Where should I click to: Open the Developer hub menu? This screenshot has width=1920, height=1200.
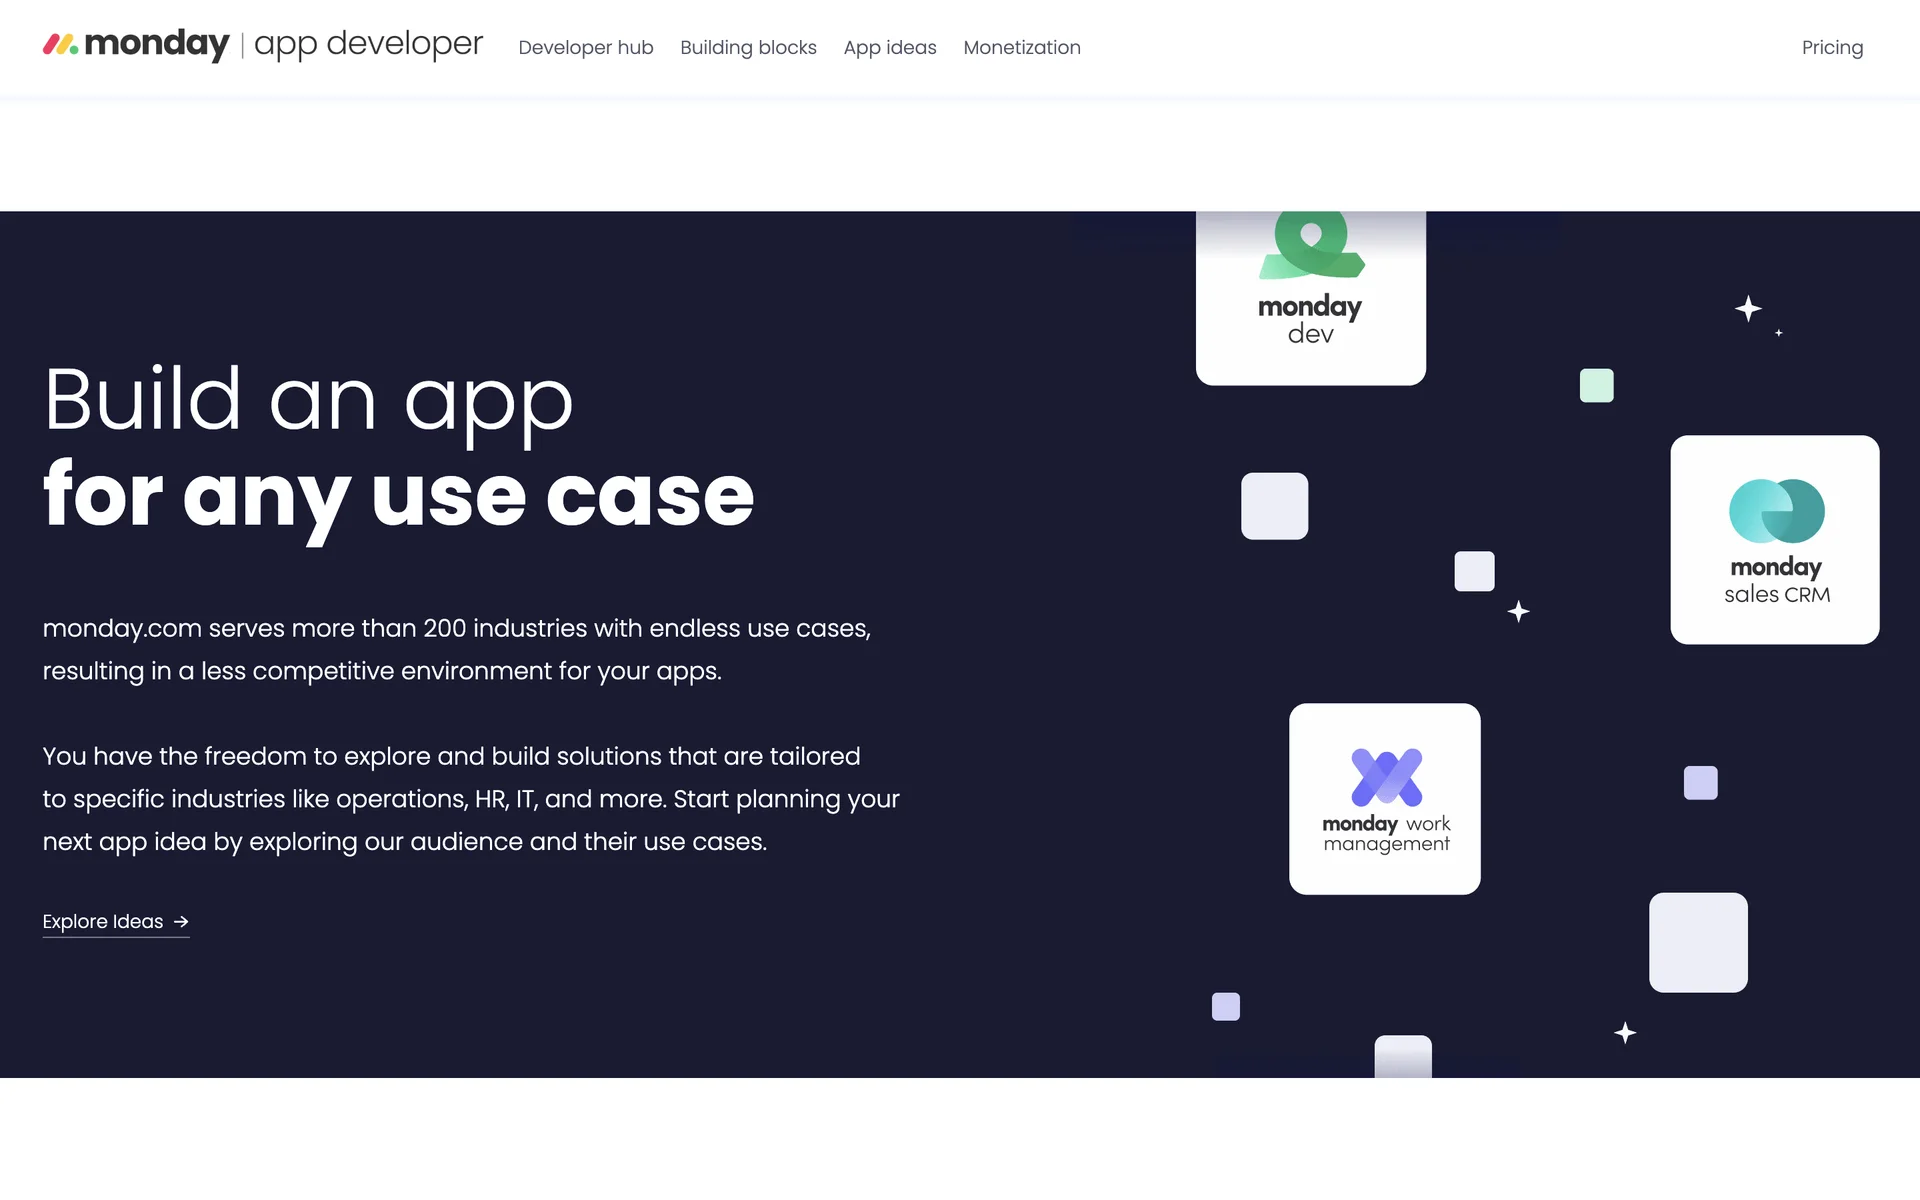(586, 47)
